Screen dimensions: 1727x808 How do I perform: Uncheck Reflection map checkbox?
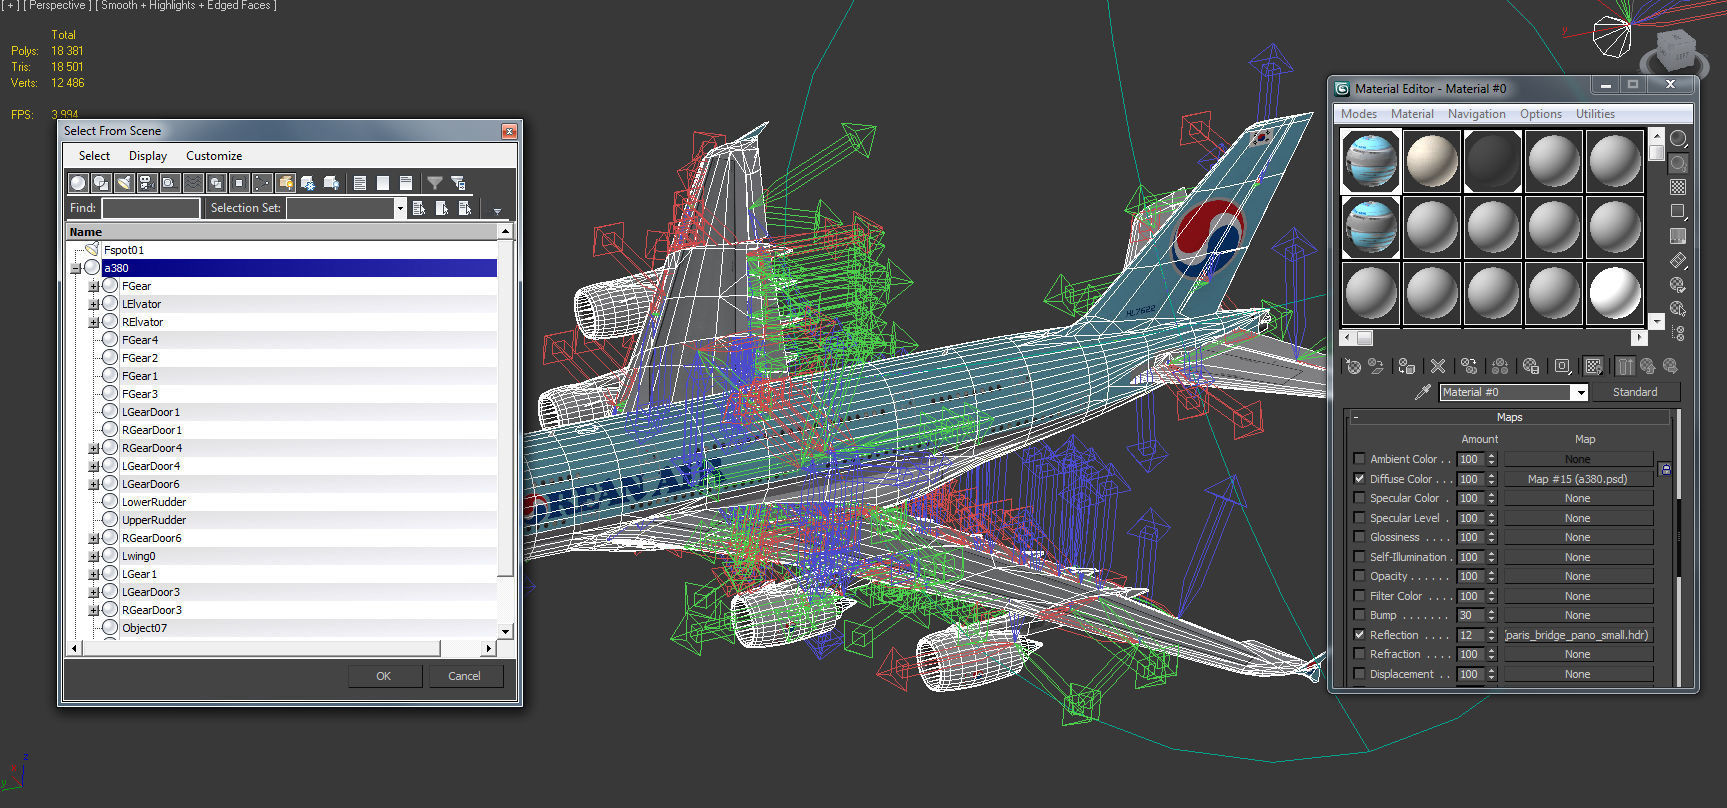pos(1359,634)
